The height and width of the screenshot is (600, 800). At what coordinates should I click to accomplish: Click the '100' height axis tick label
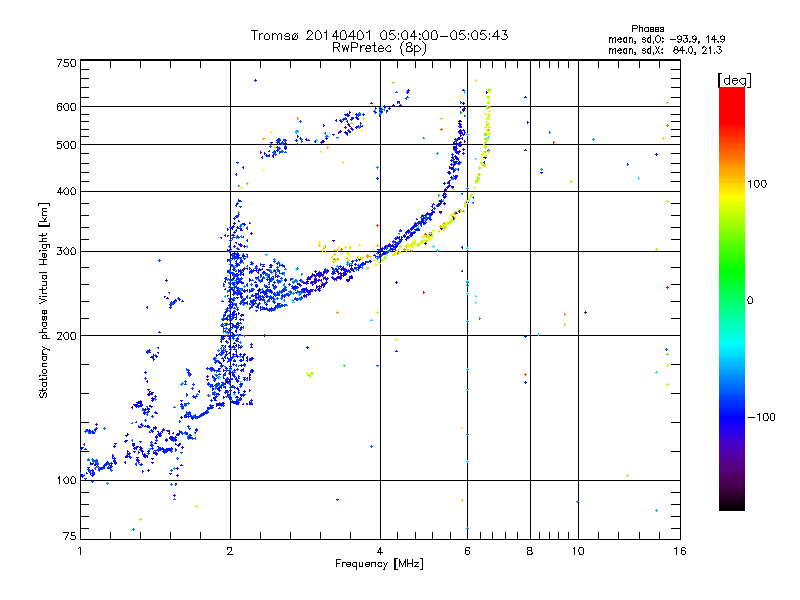pos(66,481)
